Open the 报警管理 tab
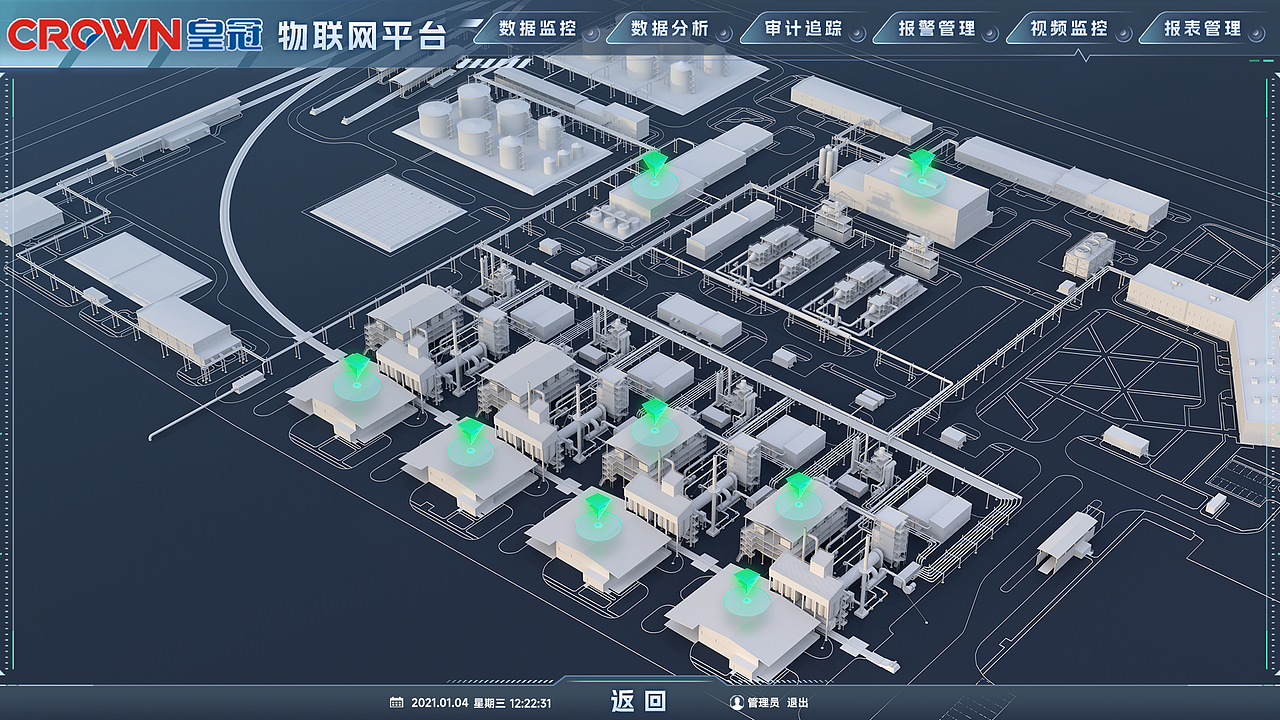The image size is (1280, 720). tap(938, 29)
